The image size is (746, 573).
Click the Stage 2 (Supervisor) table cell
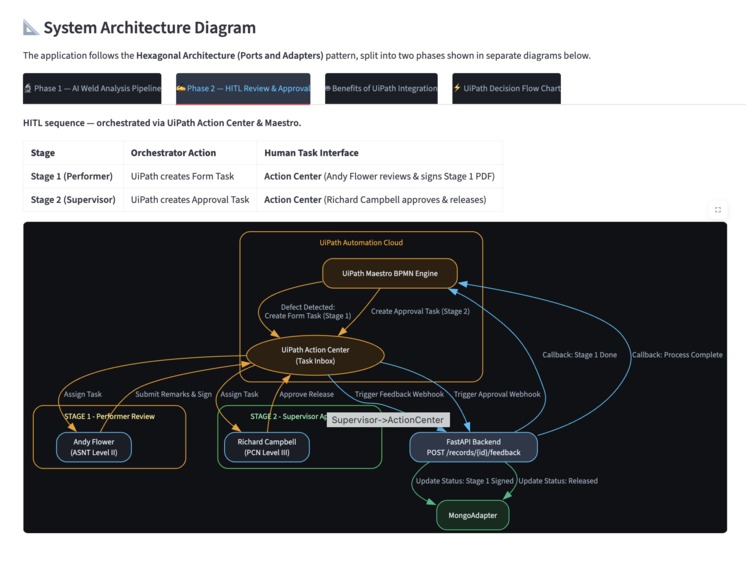click(73, 199)
